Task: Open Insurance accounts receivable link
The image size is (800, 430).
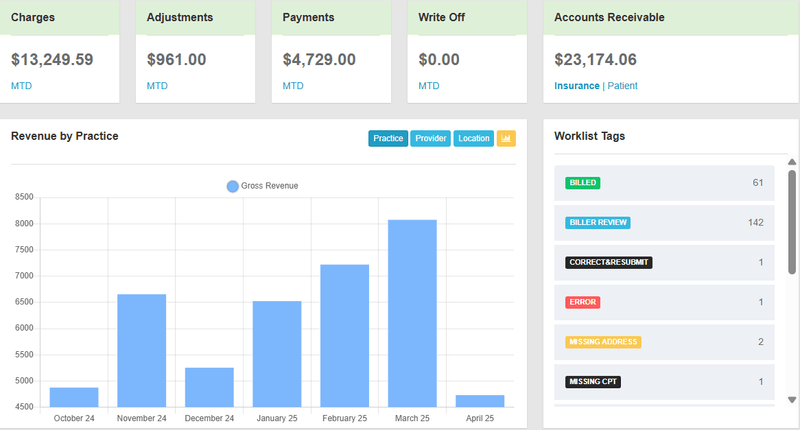Action: [x=577, y=86]
